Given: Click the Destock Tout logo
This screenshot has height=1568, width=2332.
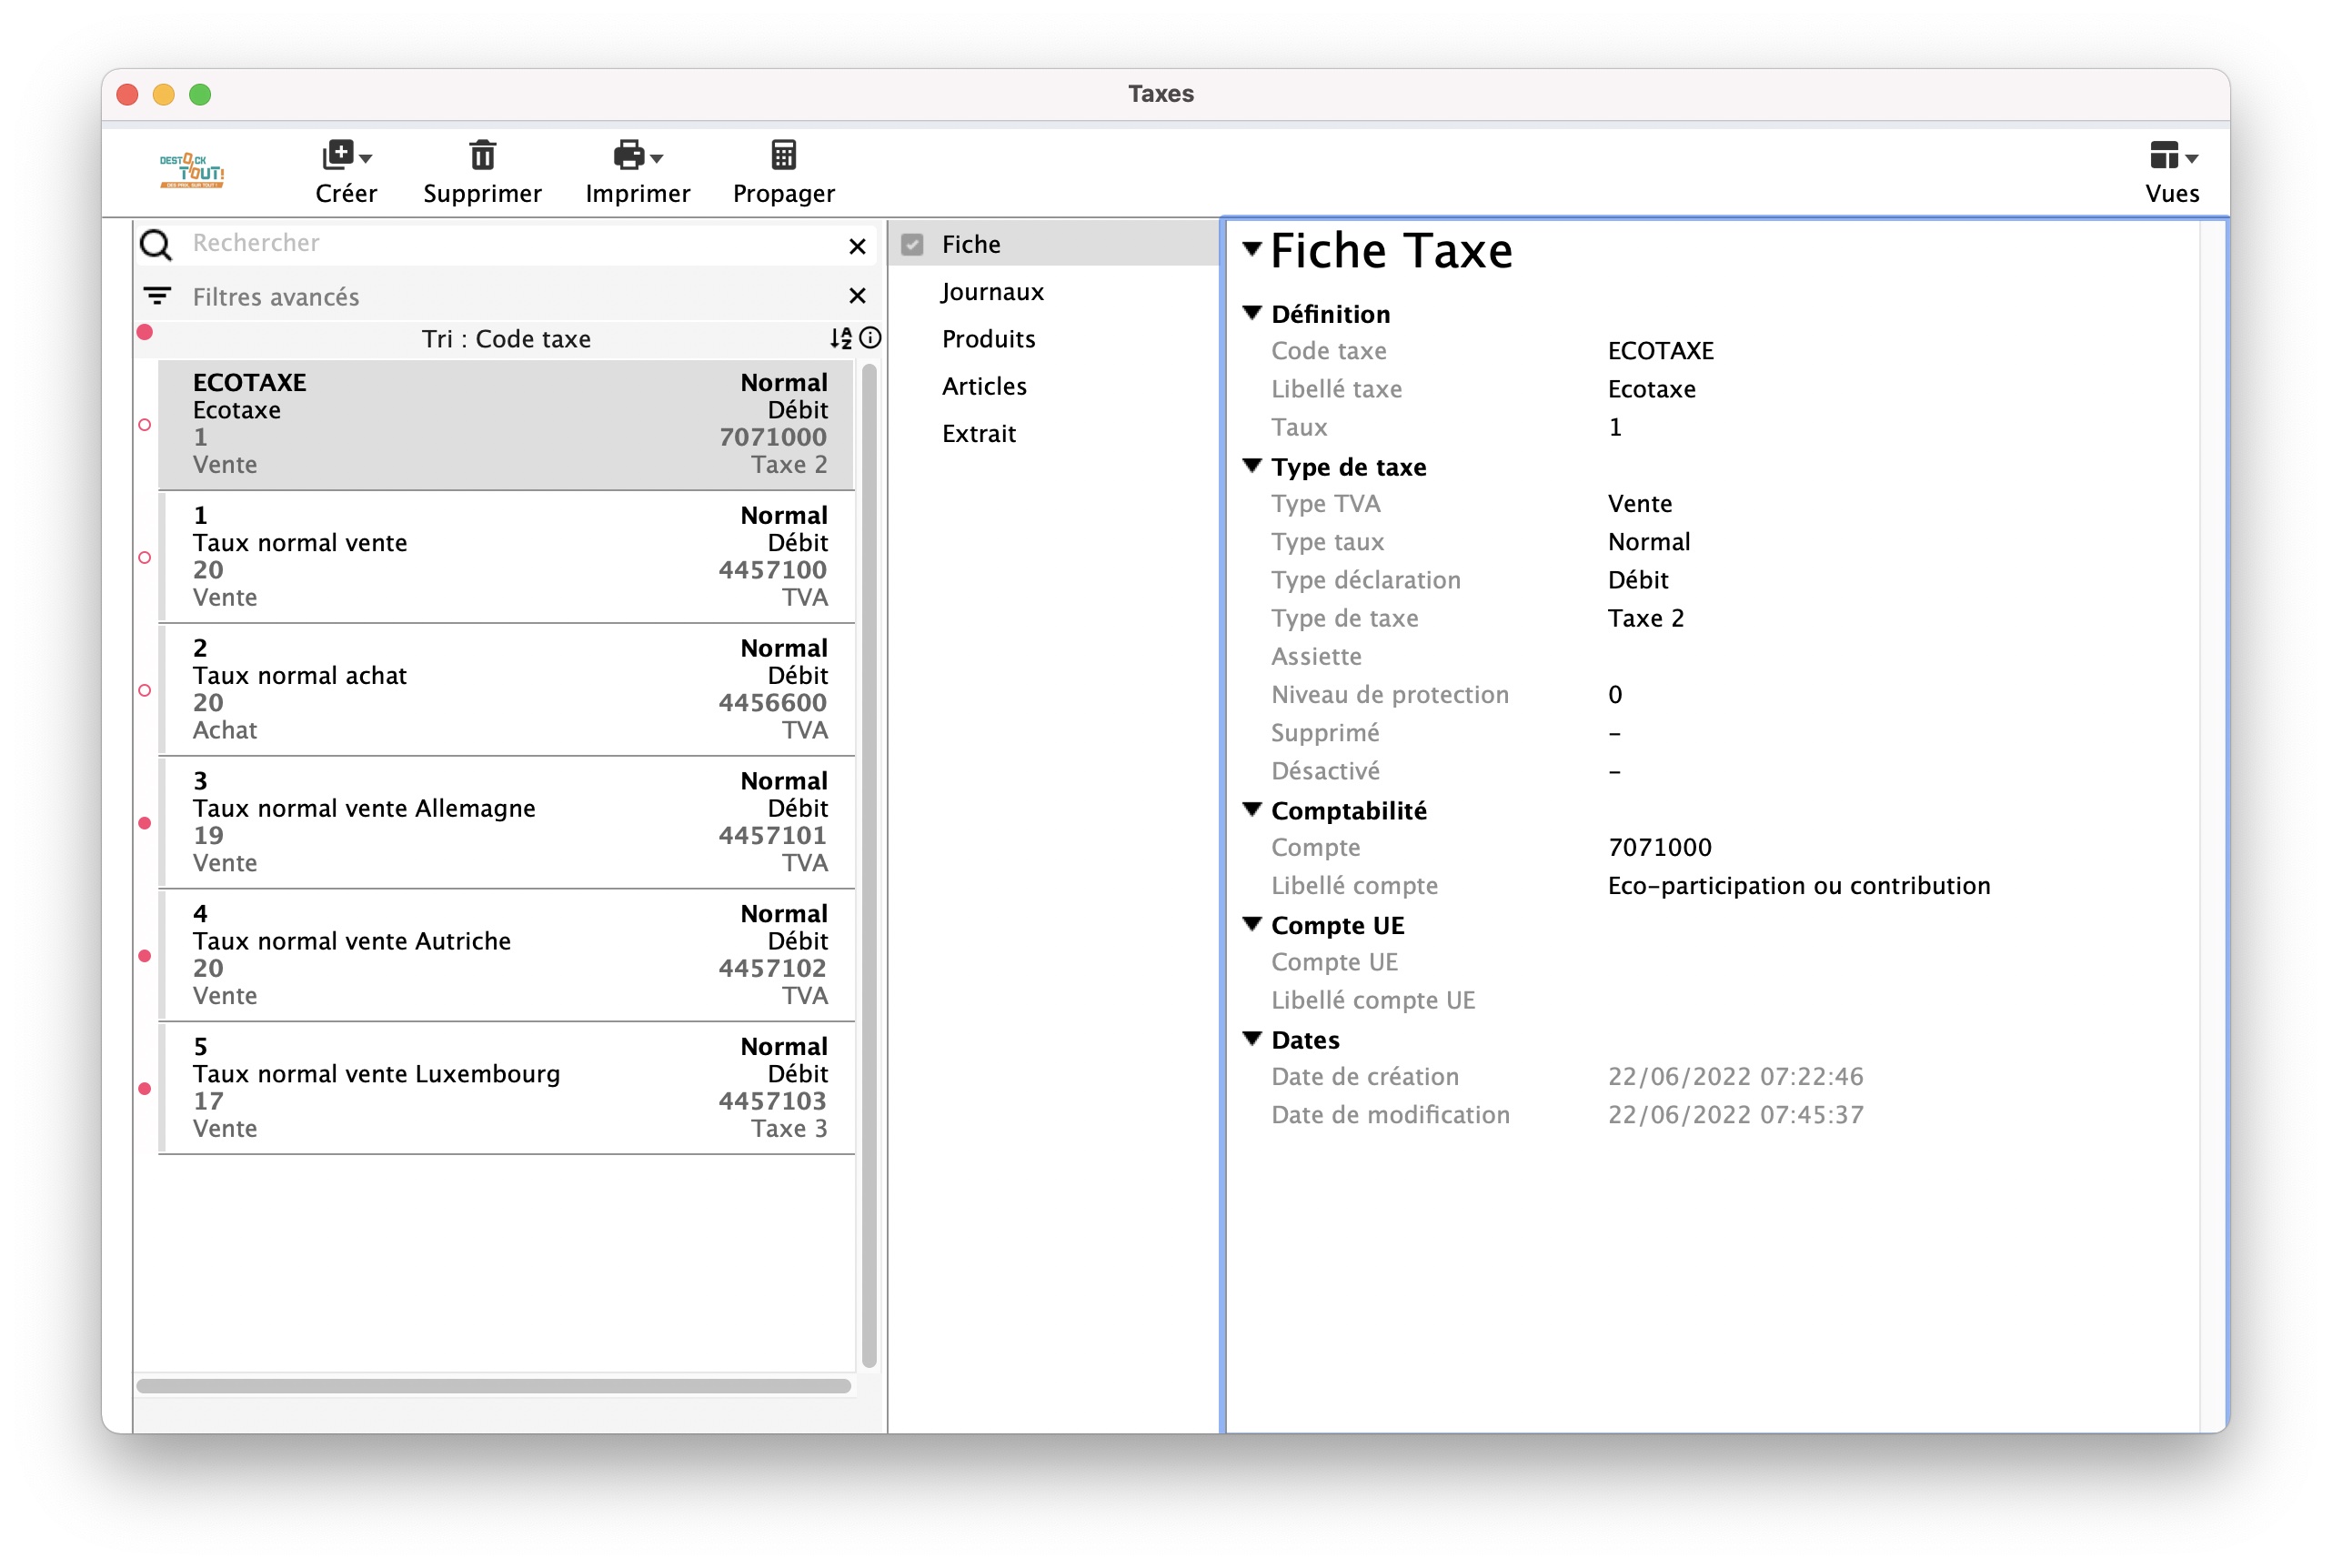Looking at the screenshot, I should click(x=191, y=171).
